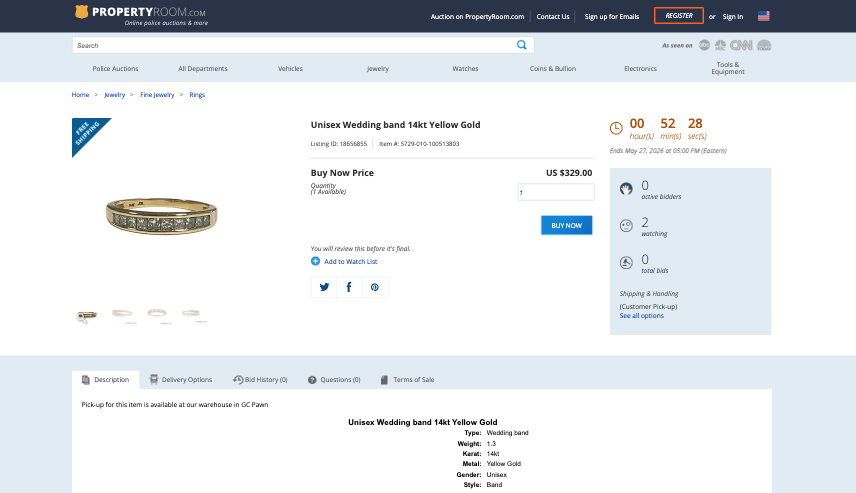Click Sign up for Emails

611,16
